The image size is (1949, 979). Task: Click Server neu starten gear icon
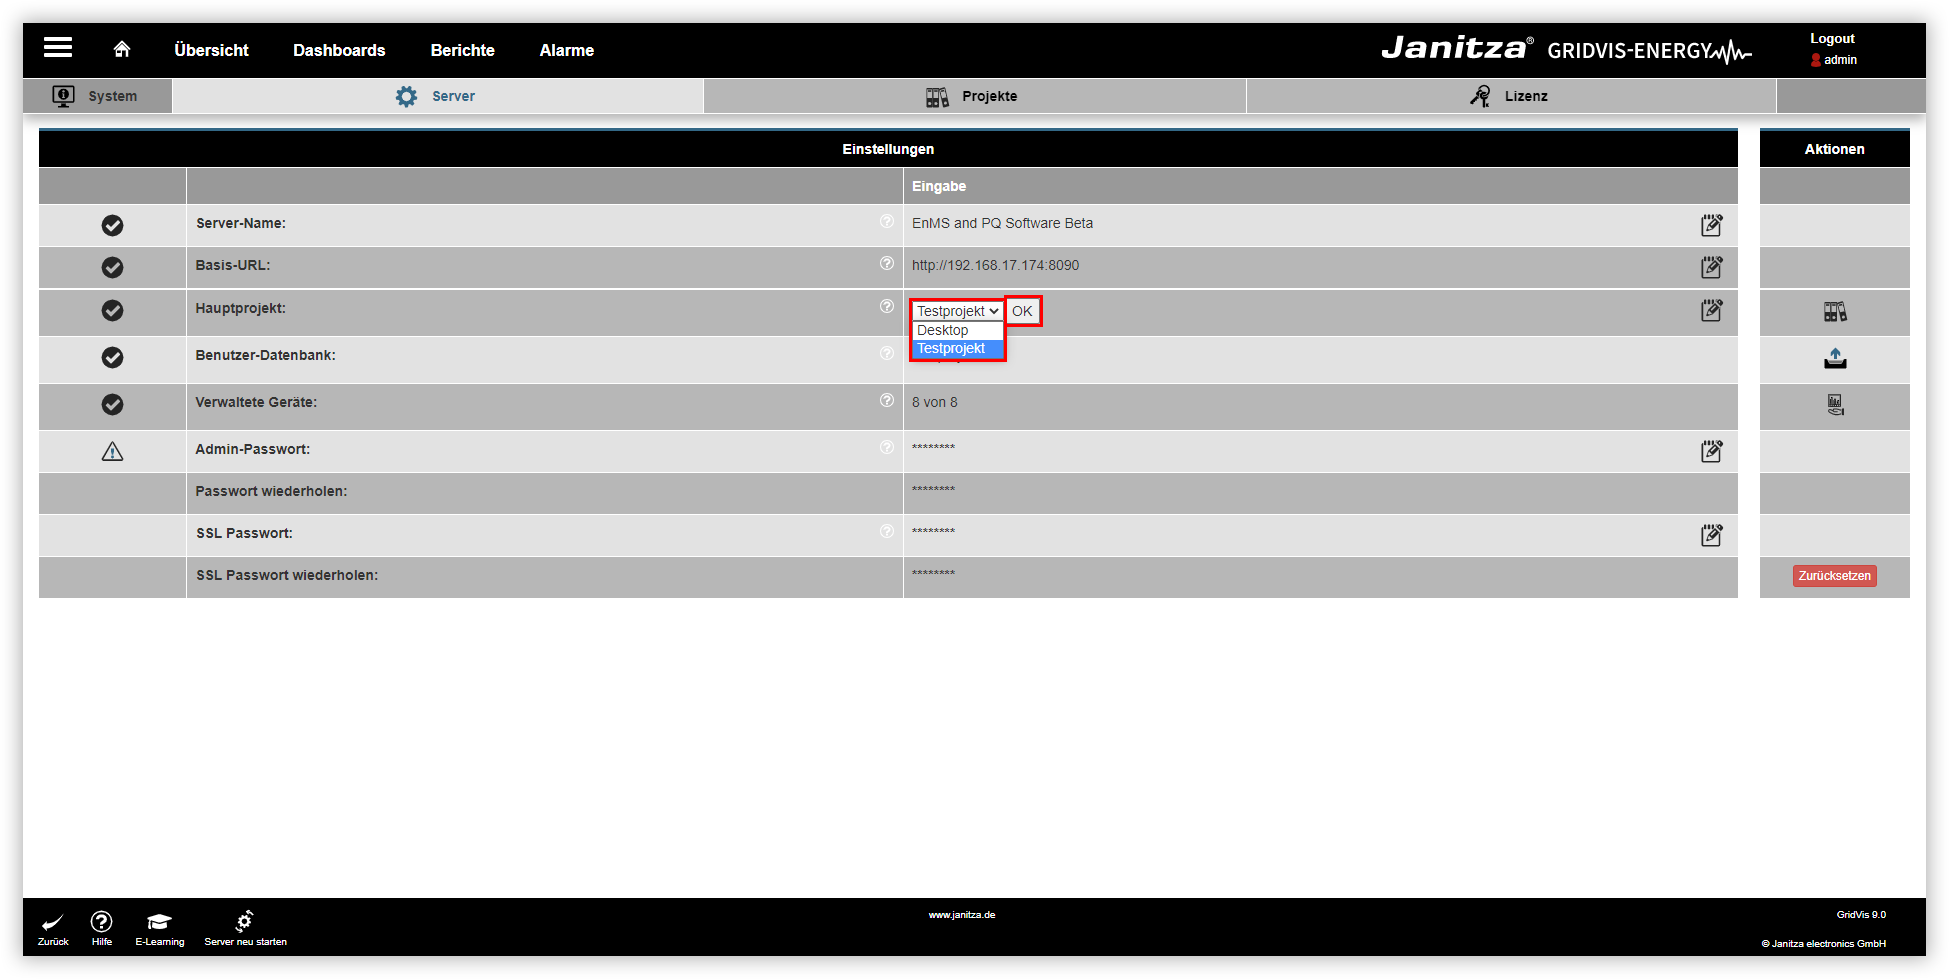pyautogui.click(x=244, y=918)
